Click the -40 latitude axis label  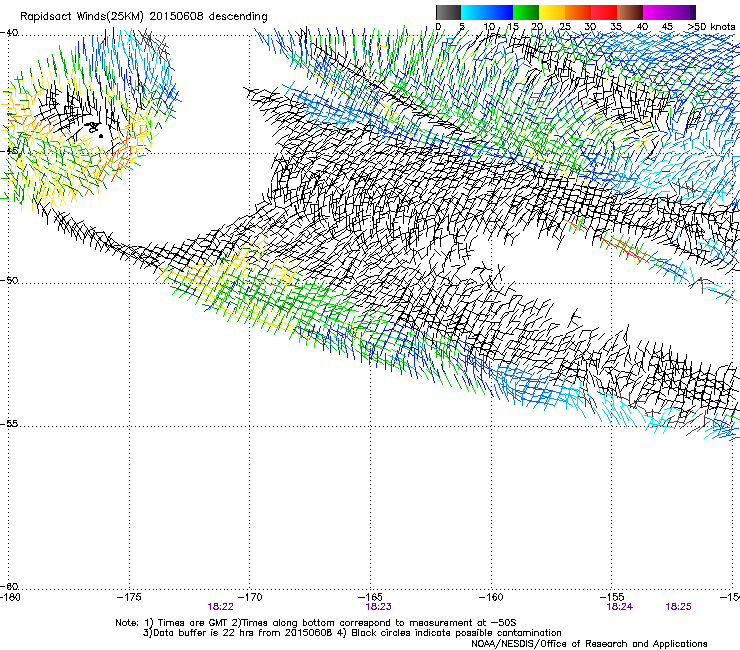point(9,33)
